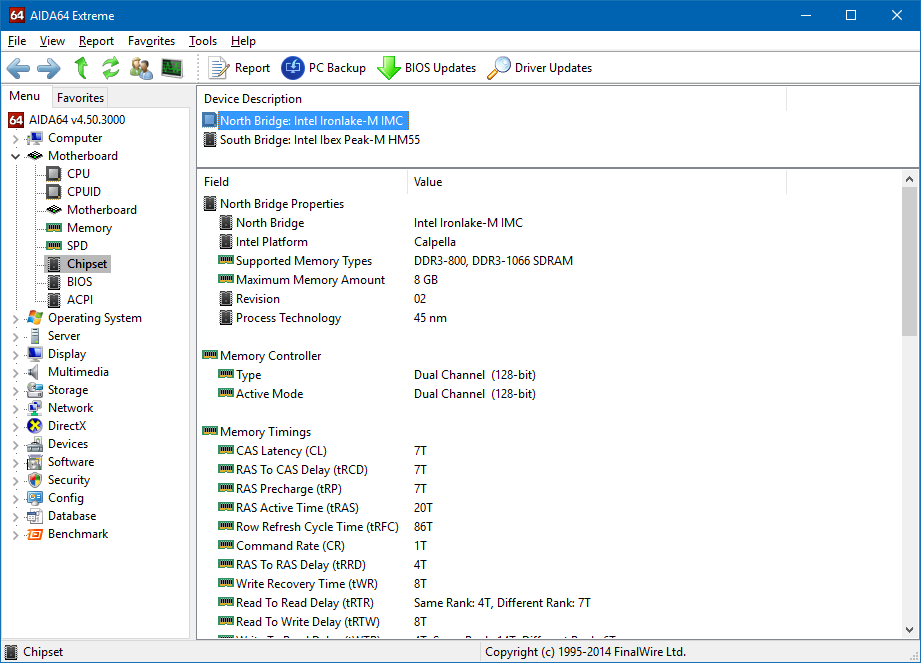Click the scrollbar down arrow in details
This screenshot has width=921, height=663.
click(x=909, y=630)
